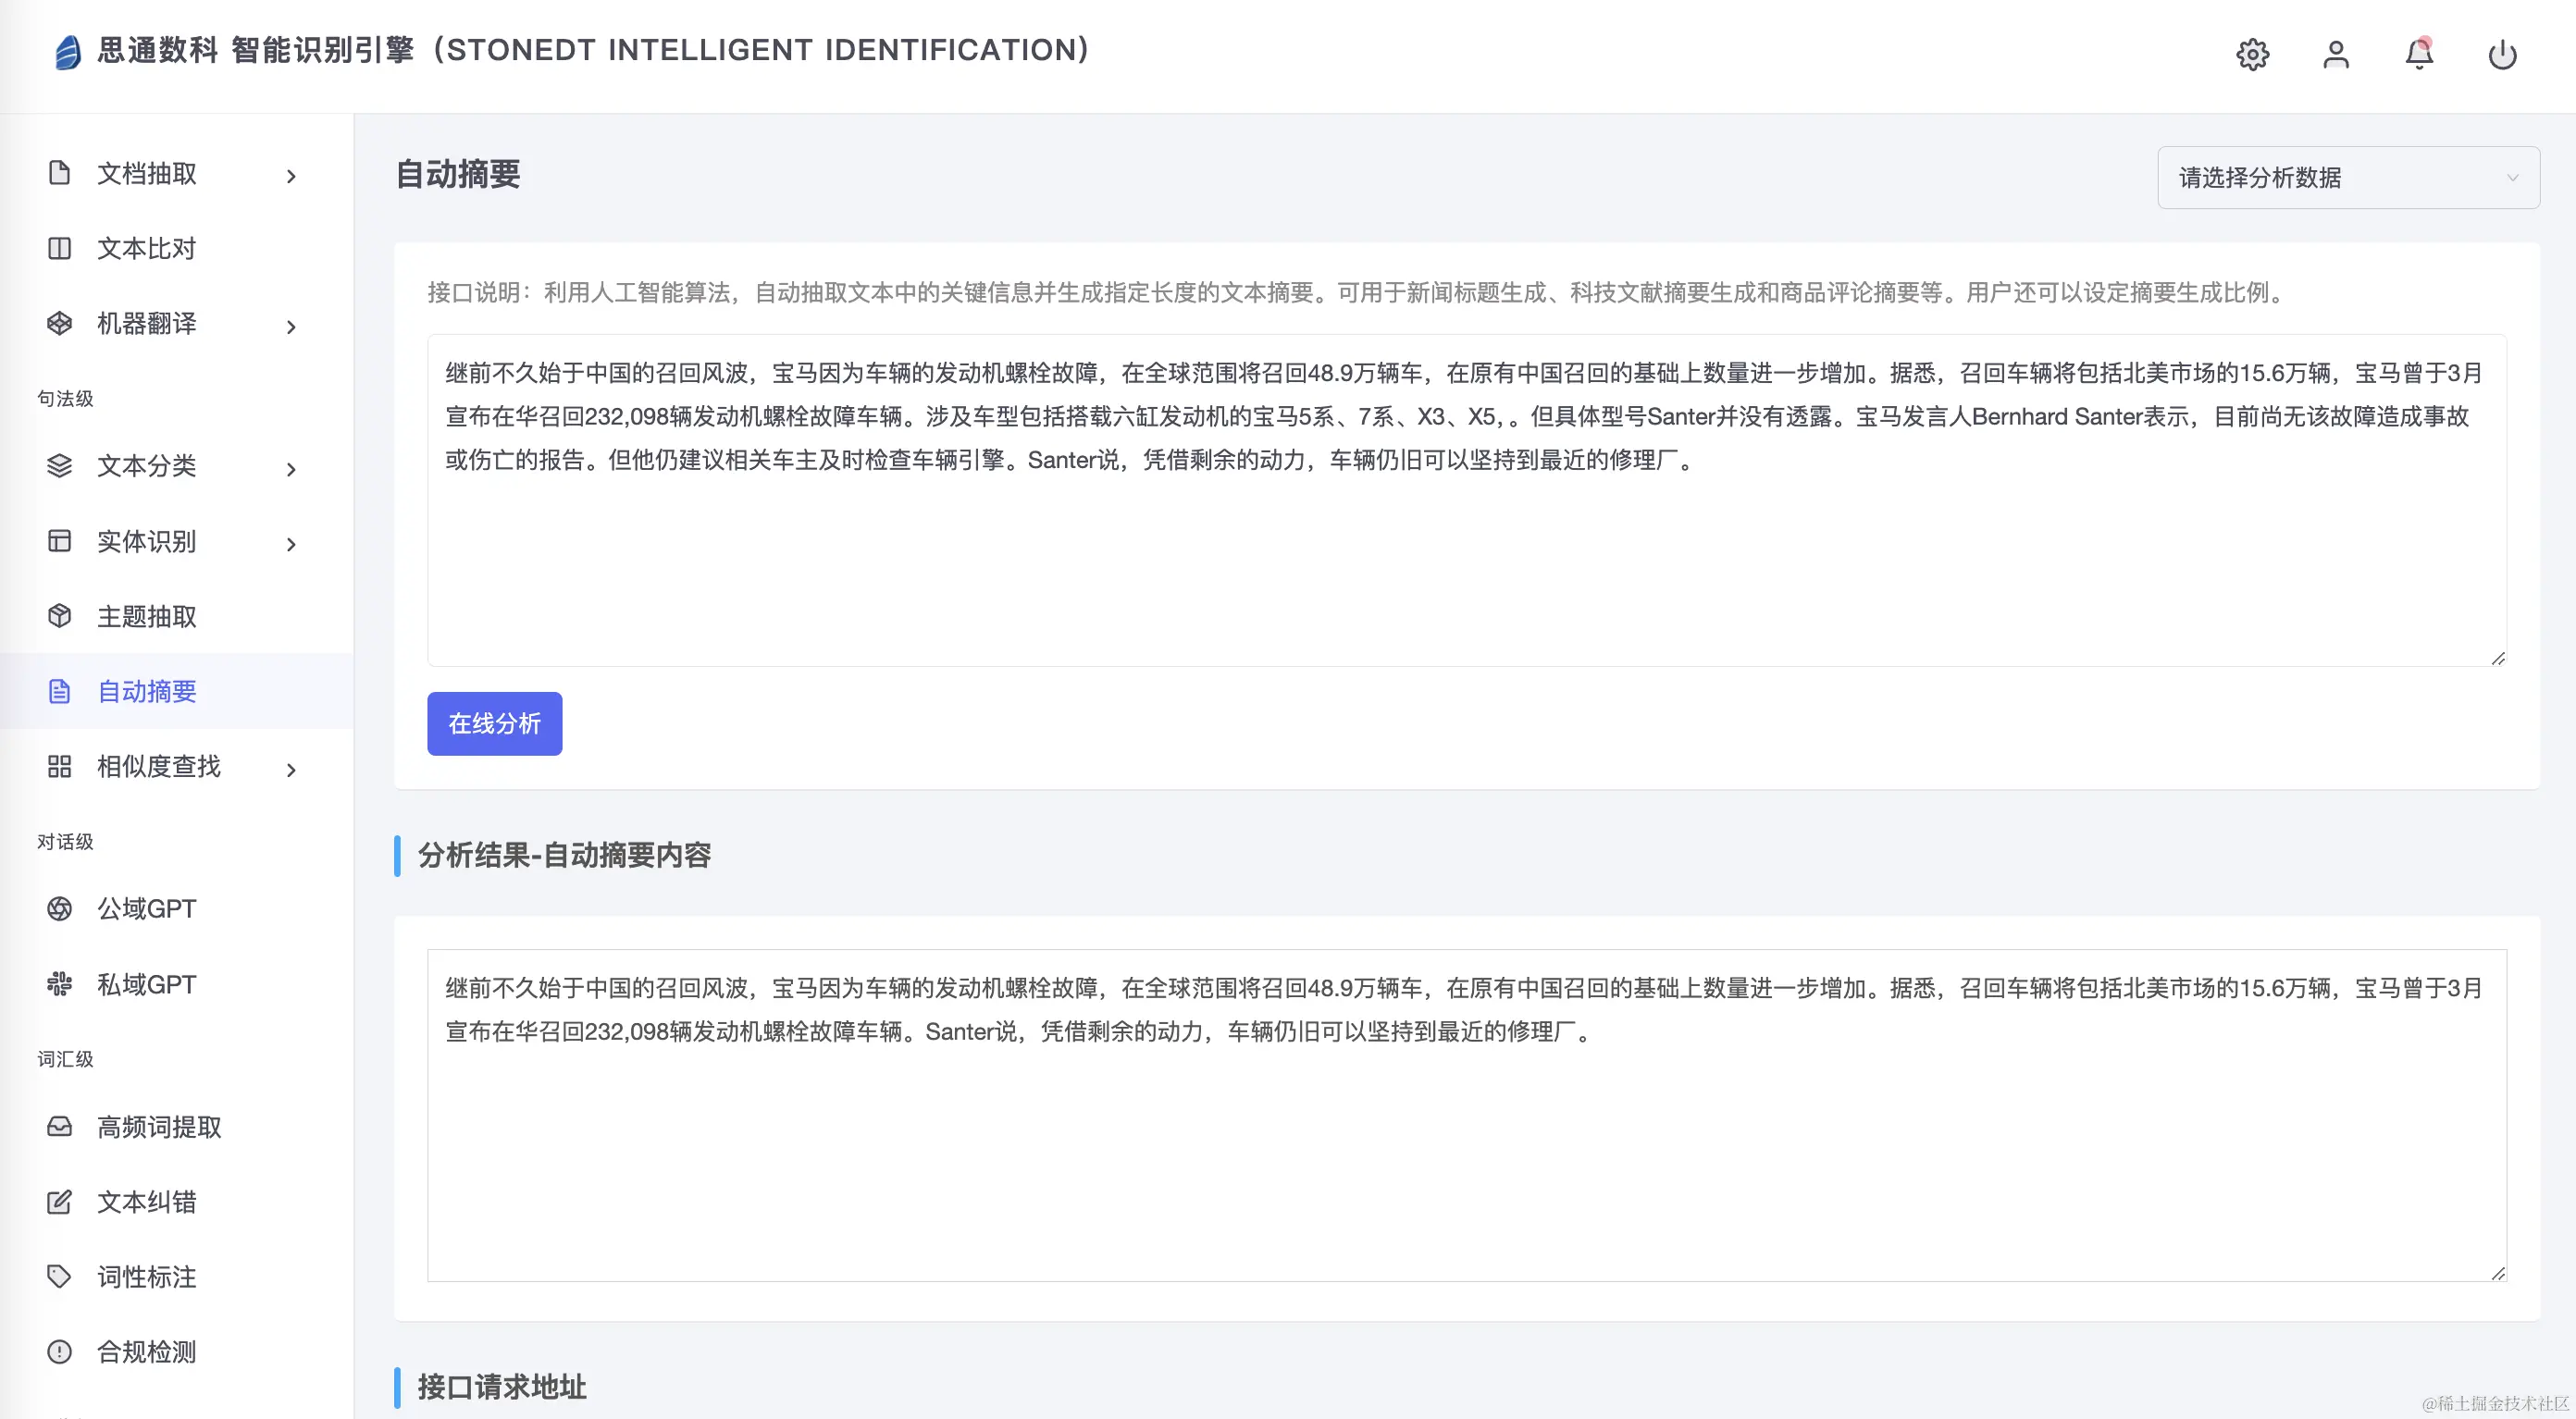Click the 词性标注 tag icon
The height and width of the screenshot is (1419, 2576).
click(x=60, y=1276)
